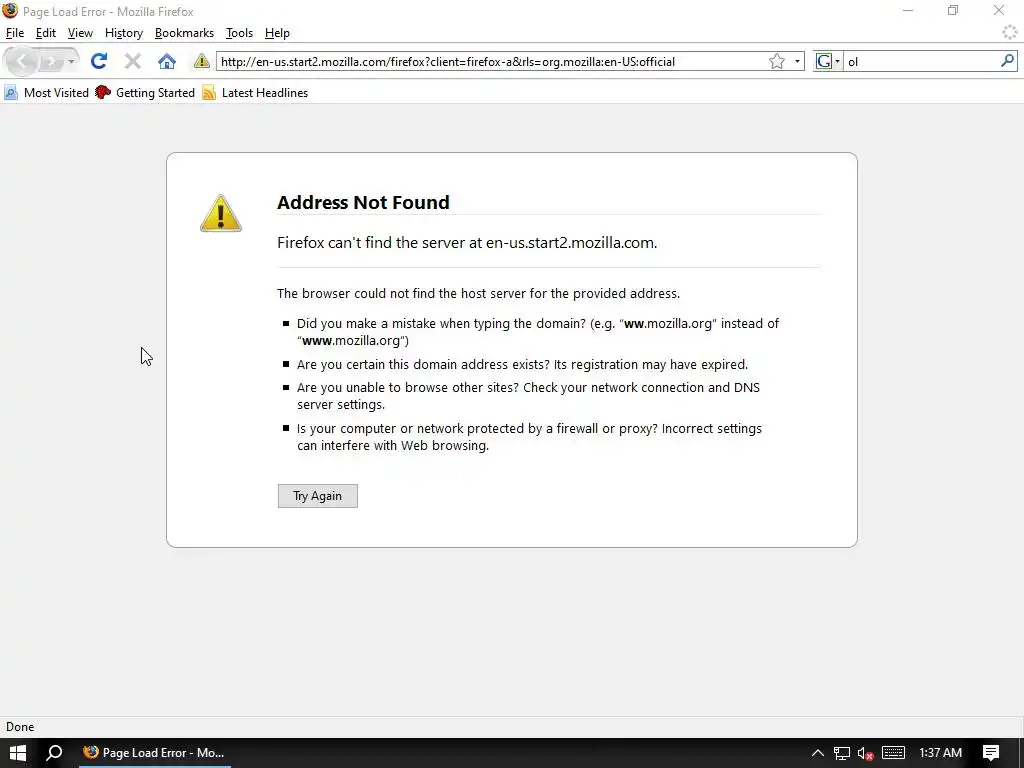The height and width of the screenshot is (768, 1024).
Task: Click the Back navigation arrow
Action: click(22, 61)
